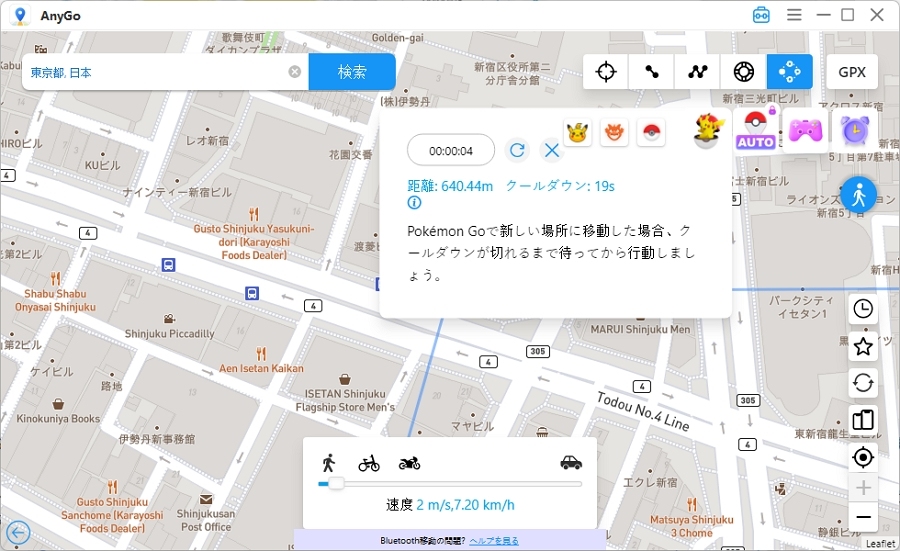900x551 pixels.
Task: Open the hamburger menu in title bar
Action: (794, 15)
